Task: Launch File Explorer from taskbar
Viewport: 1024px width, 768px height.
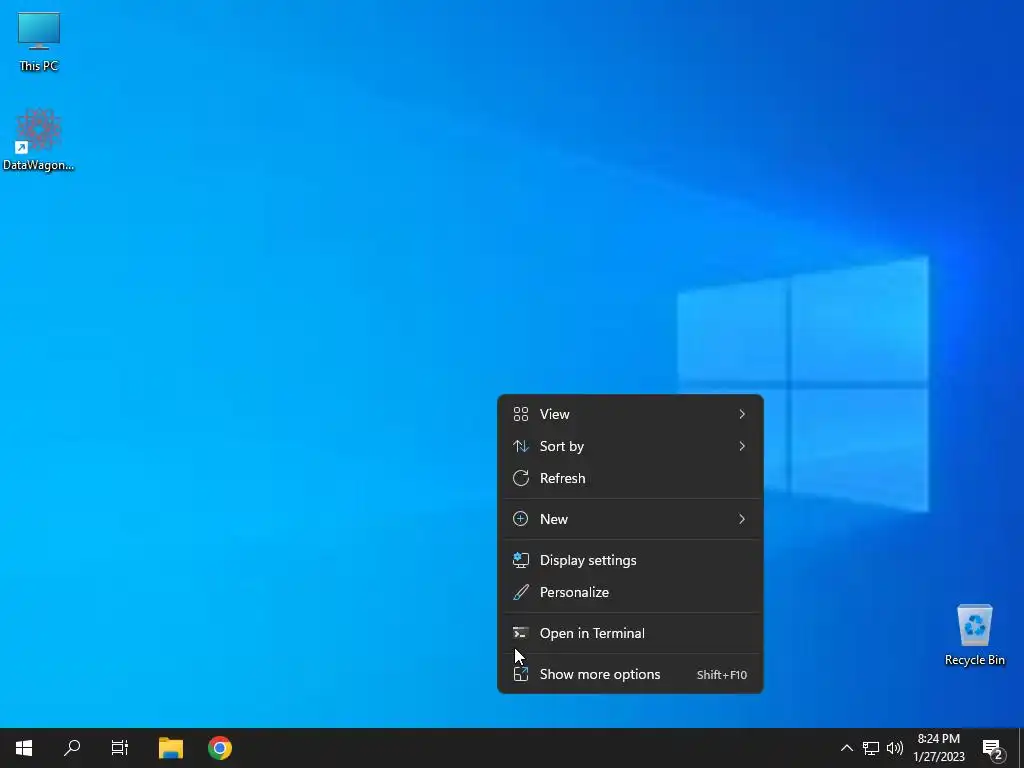Action: [171, 748]
